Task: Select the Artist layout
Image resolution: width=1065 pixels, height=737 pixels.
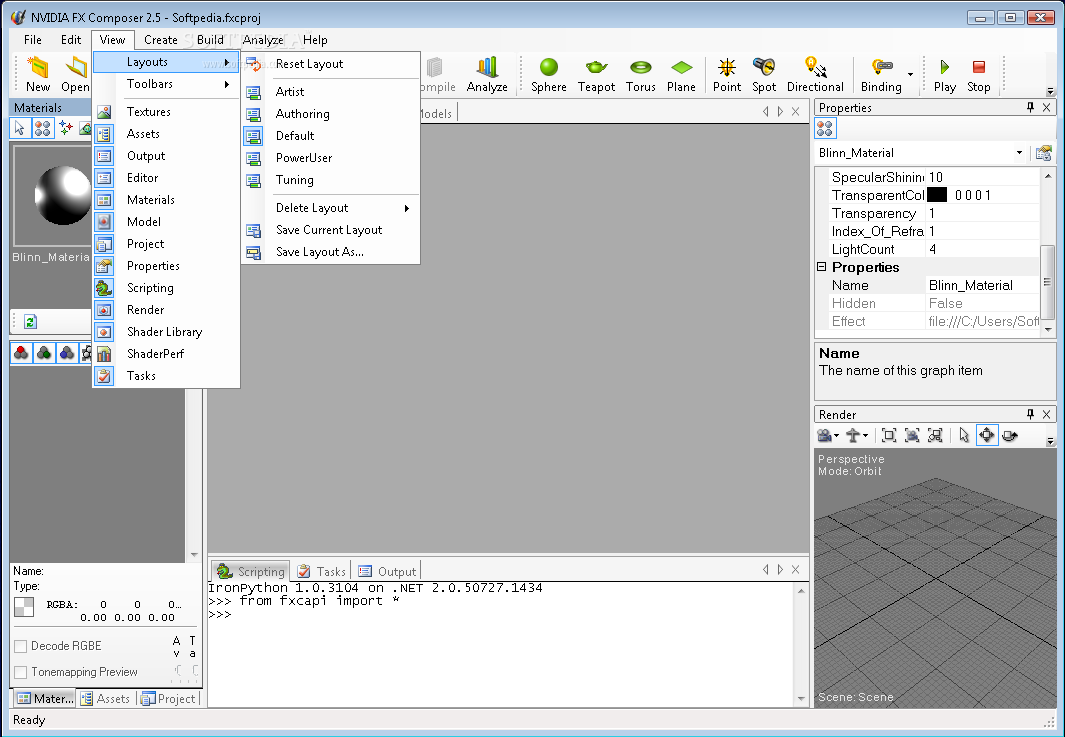Action: tap(331, 92)
